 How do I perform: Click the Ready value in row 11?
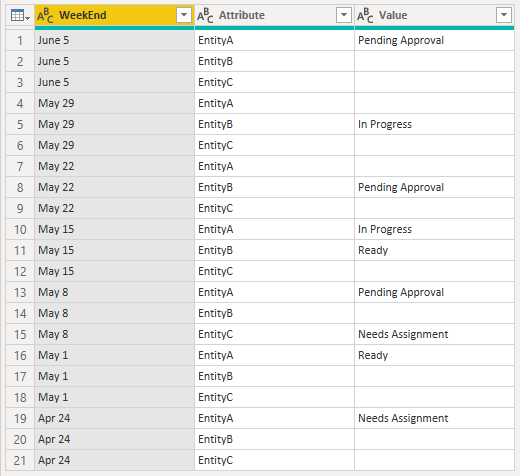coord(373,251)
